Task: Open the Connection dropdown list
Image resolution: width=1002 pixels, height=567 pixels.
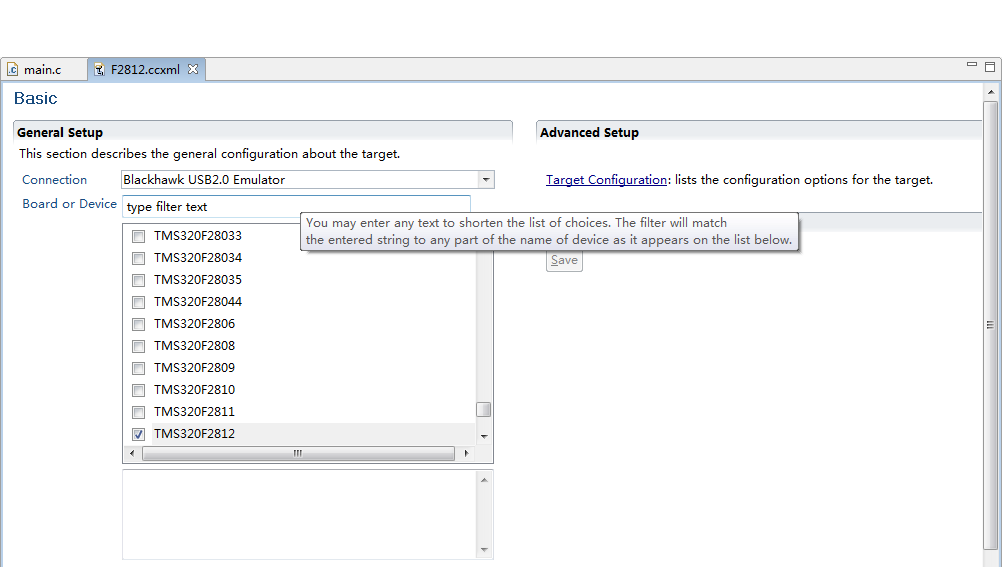Action: tap(485, 180)
